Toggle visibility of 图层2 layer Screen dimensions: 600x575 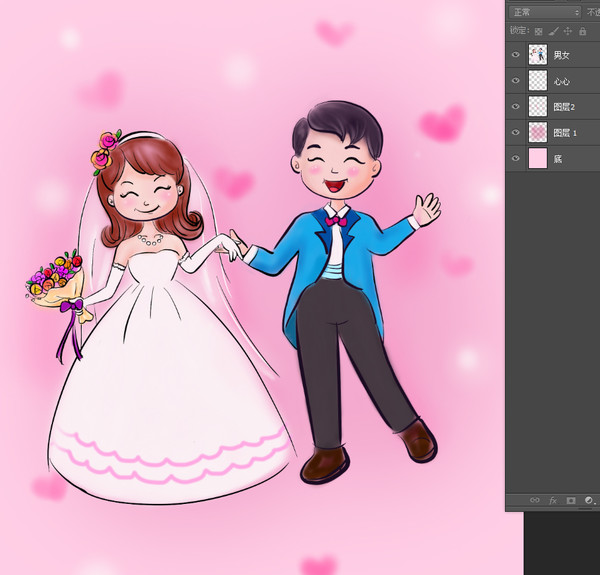click(516, 106)
